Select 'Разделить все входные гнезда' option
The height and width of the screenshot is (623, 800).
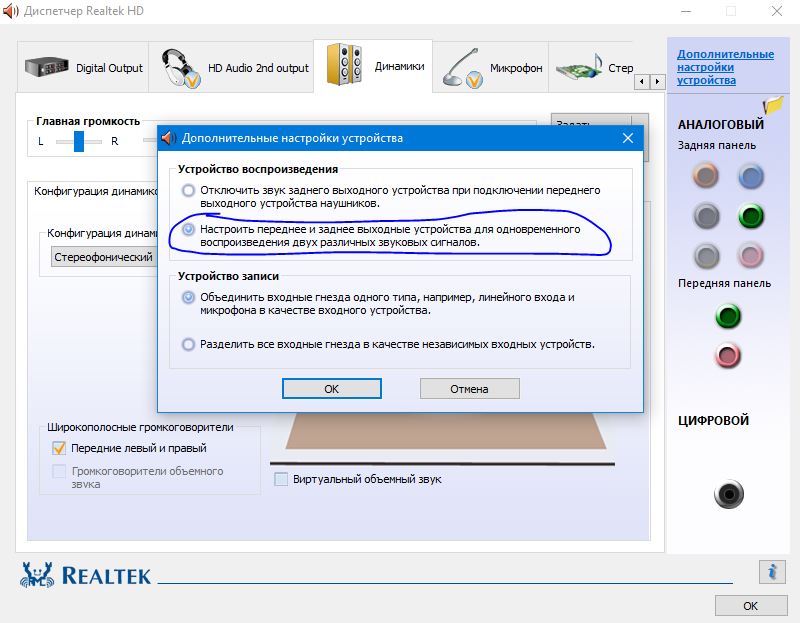(x=188, y=344)
